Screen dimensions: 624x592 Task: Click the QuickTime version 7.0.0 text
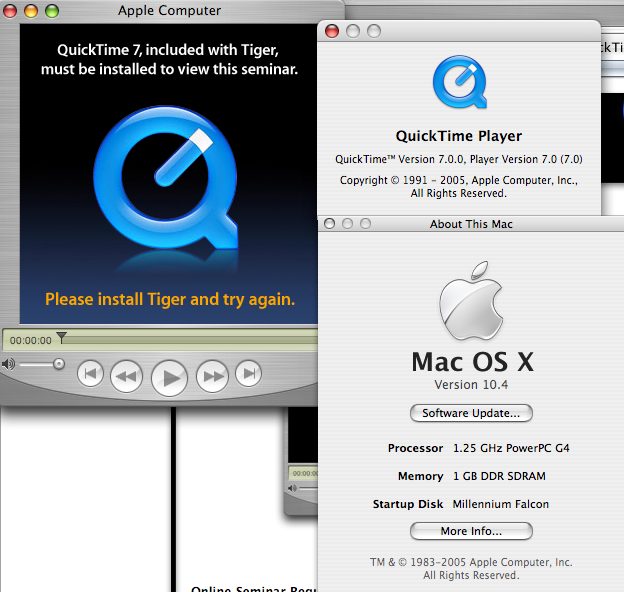[x=459, y=159]
